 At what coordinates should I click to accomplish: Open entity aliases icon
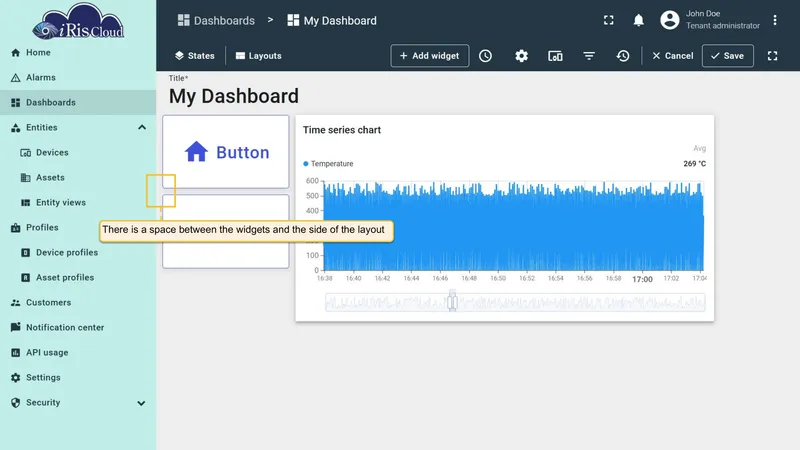click(x=555, y=56)
